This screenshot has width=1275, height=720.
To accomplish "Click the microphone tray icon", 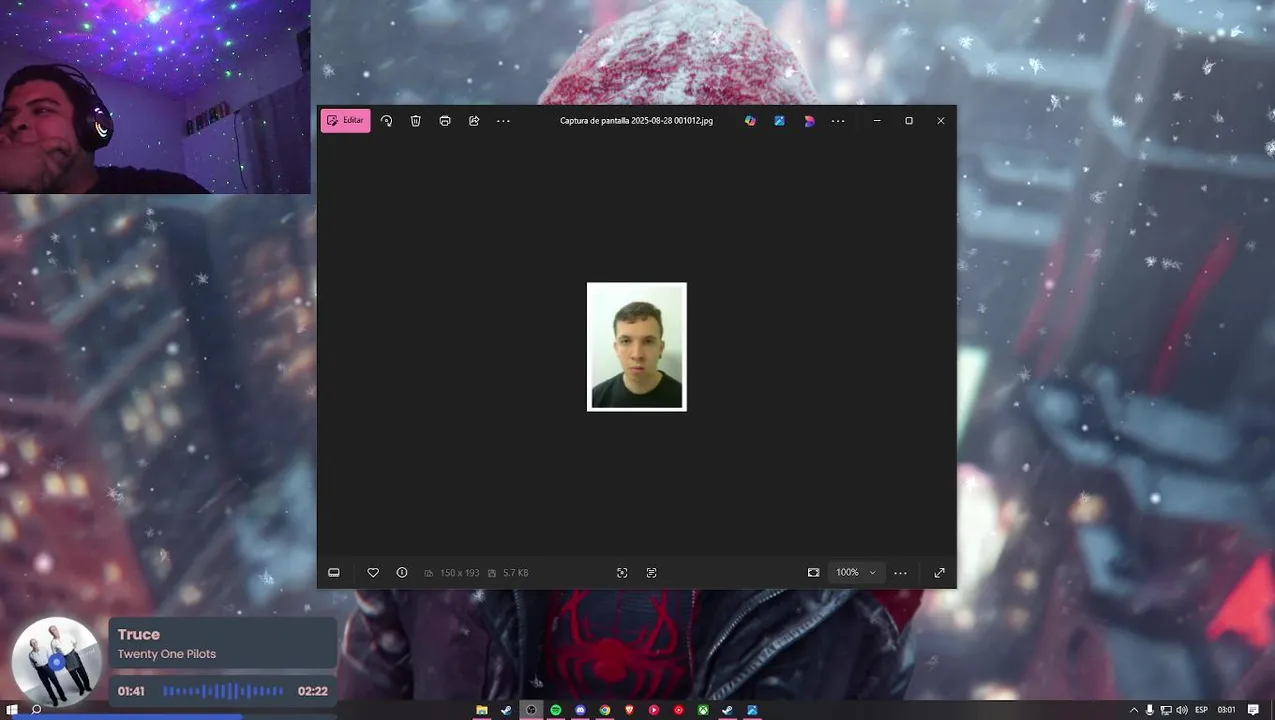I will point(1149,710).
